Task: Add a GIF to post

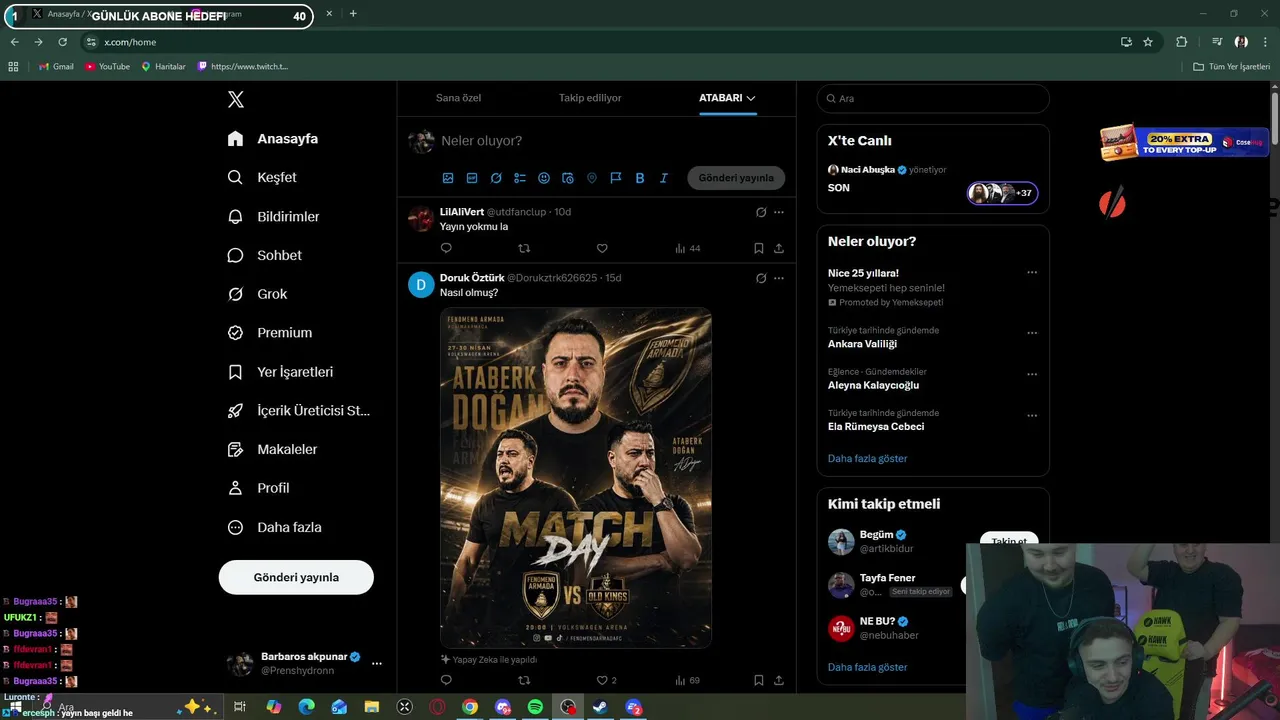Action: (472, 178)
